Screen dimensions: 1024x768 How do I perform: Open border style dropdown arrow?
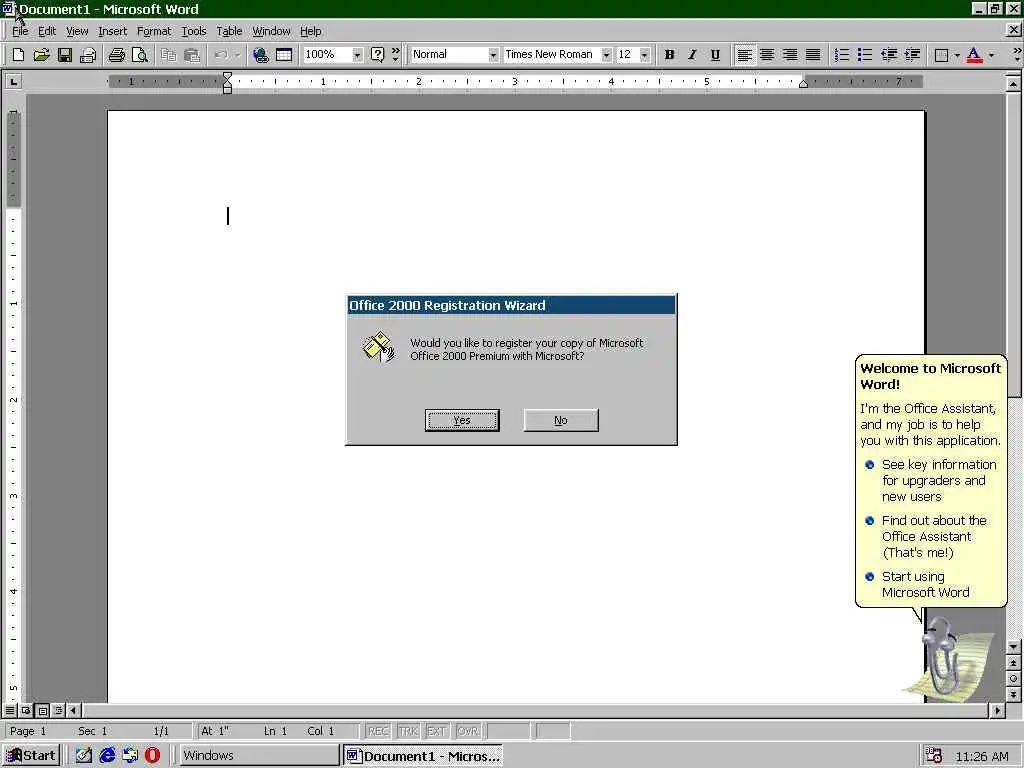[957, 56]
